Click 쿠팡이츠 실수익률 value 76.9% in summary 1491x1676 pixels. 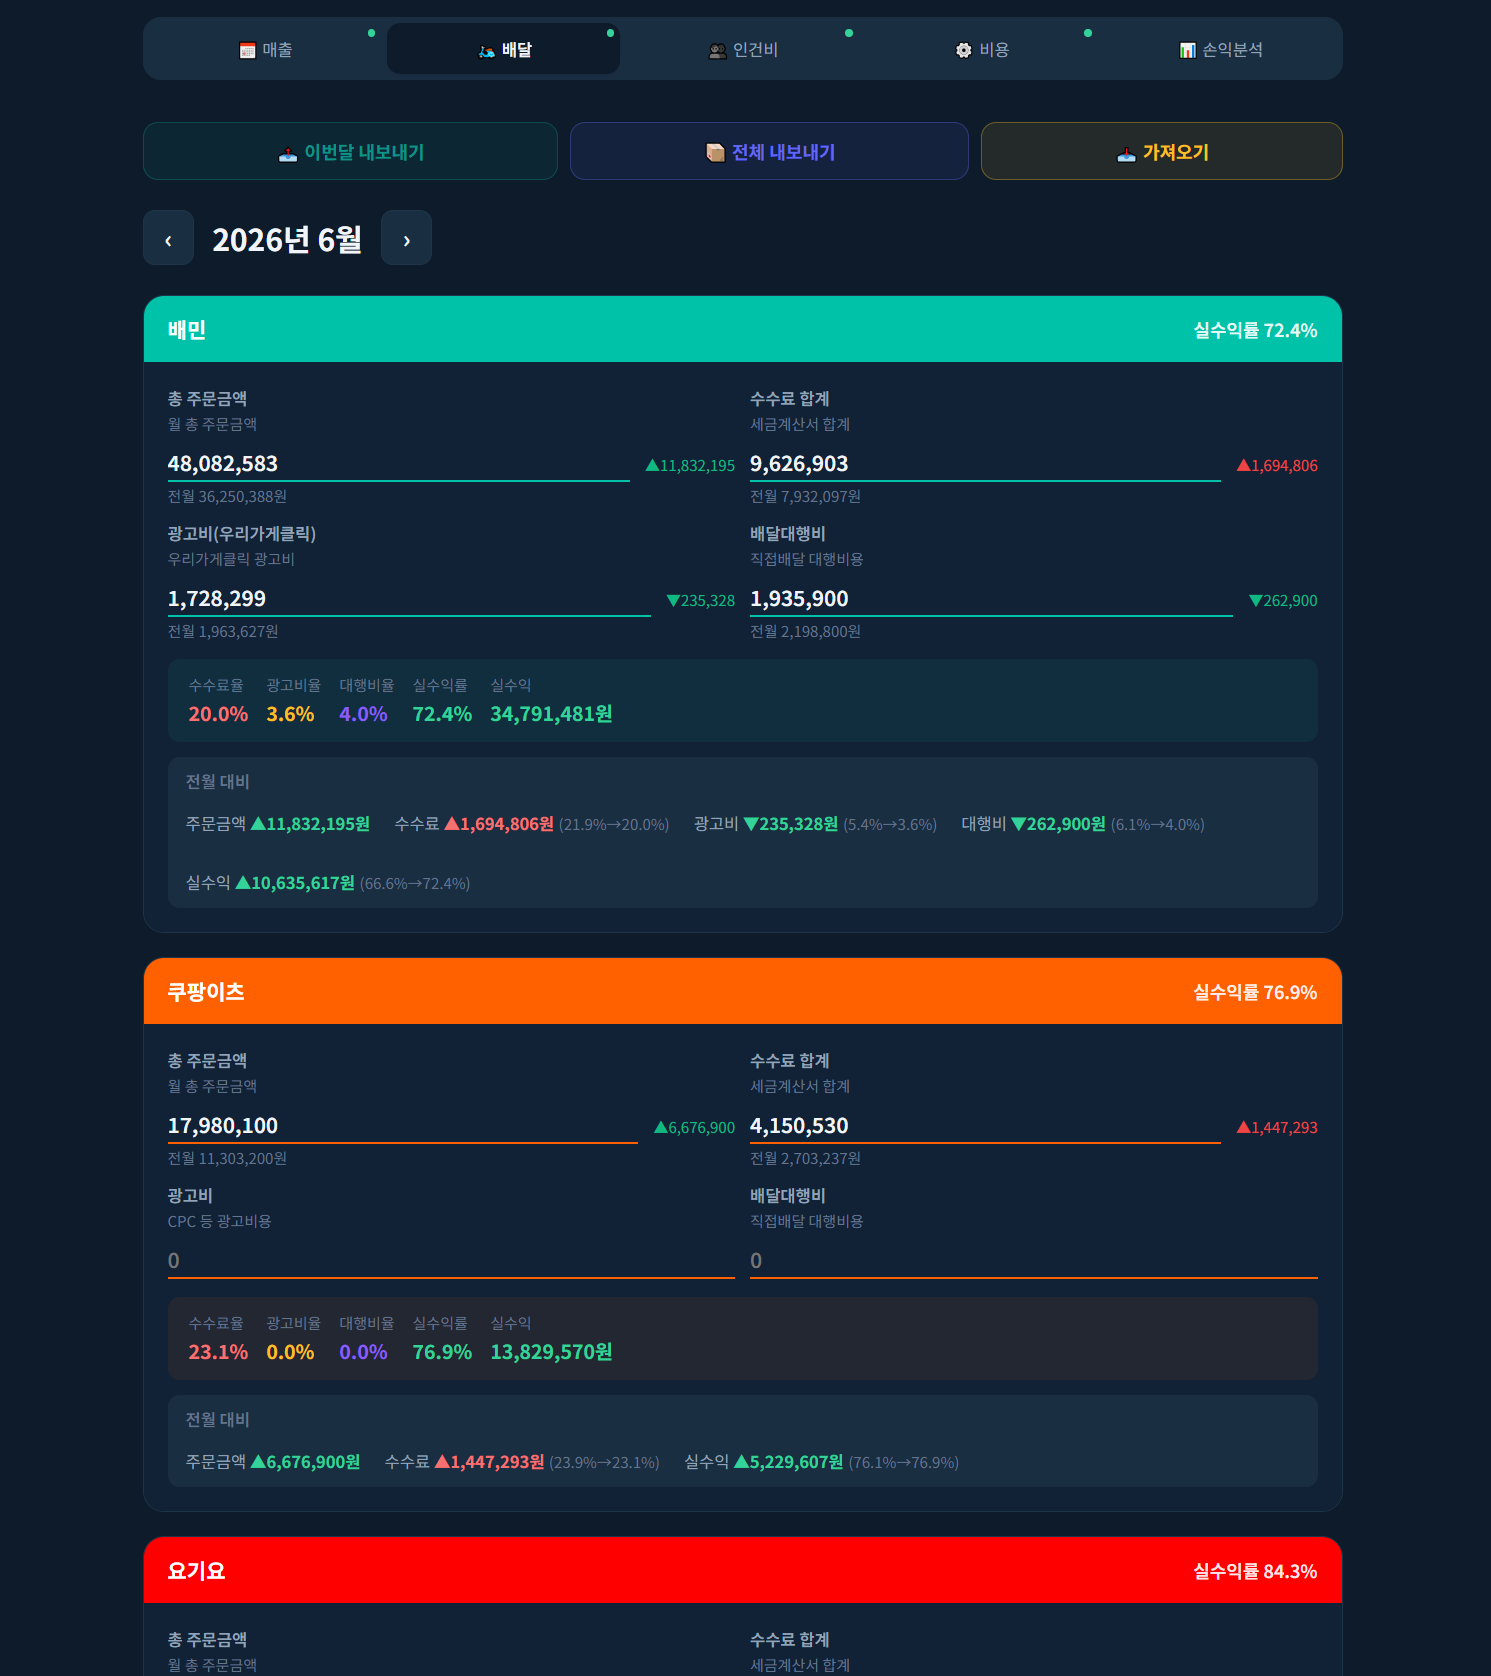click(x=442, y=1352)
